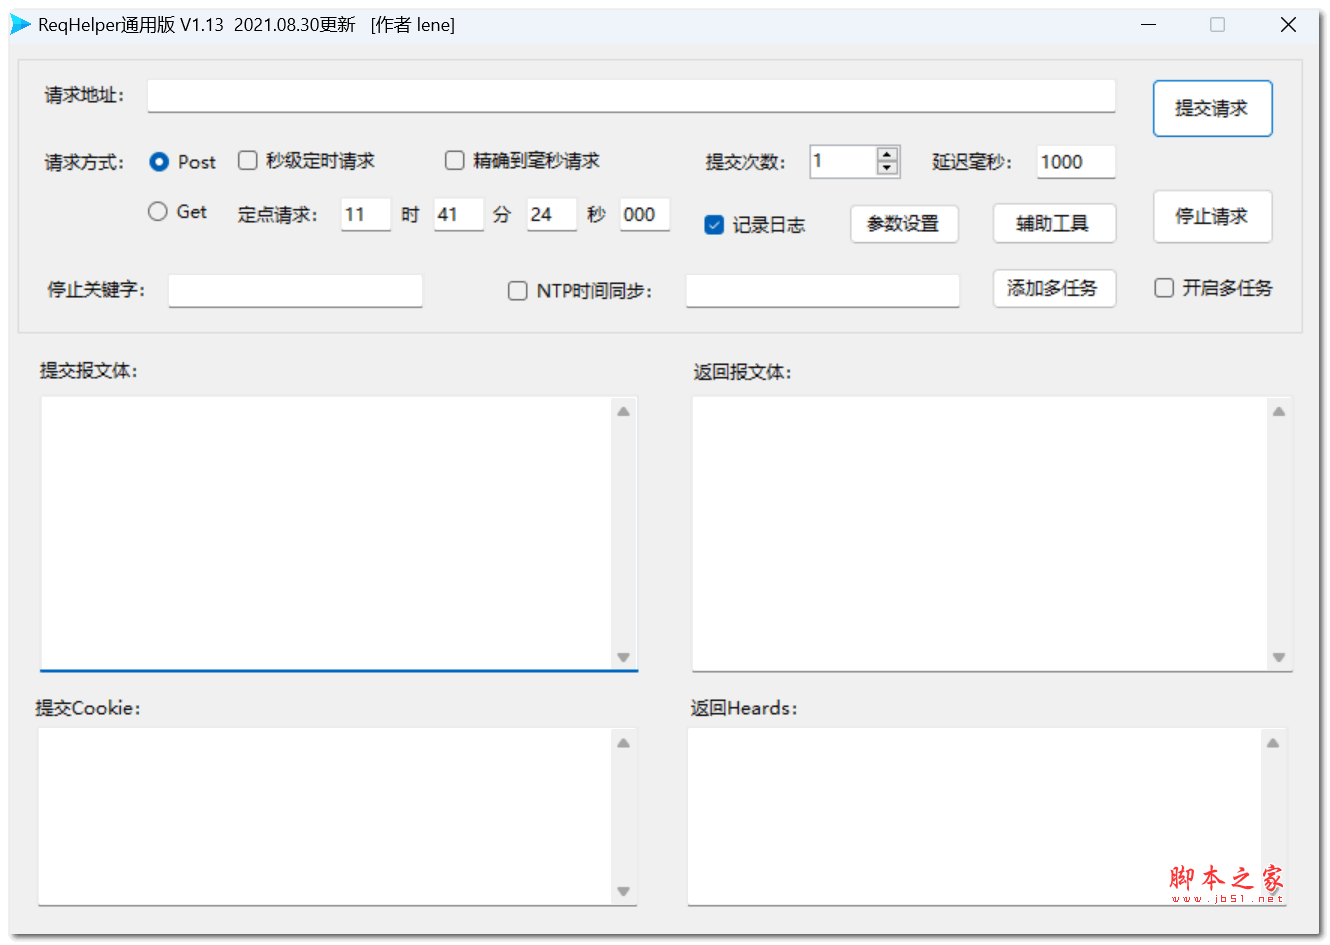Click the ReqHelper title bar logo icon
Viewport: 1330px width, 945px height.
pos(20,24)
